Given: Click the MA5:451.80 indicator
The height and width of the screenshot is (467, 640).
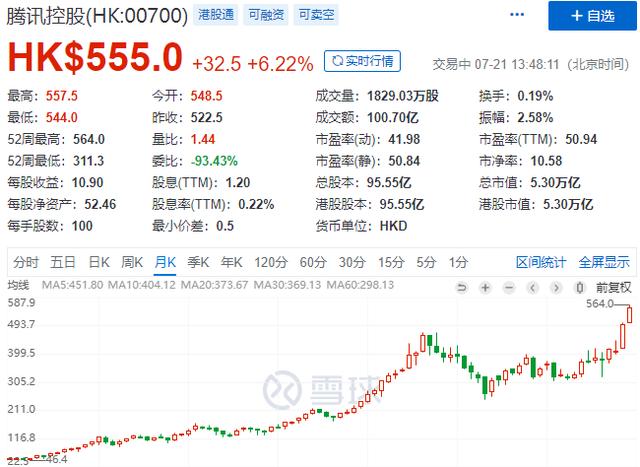Looking at the screenshot, I should tap(72, 285).
